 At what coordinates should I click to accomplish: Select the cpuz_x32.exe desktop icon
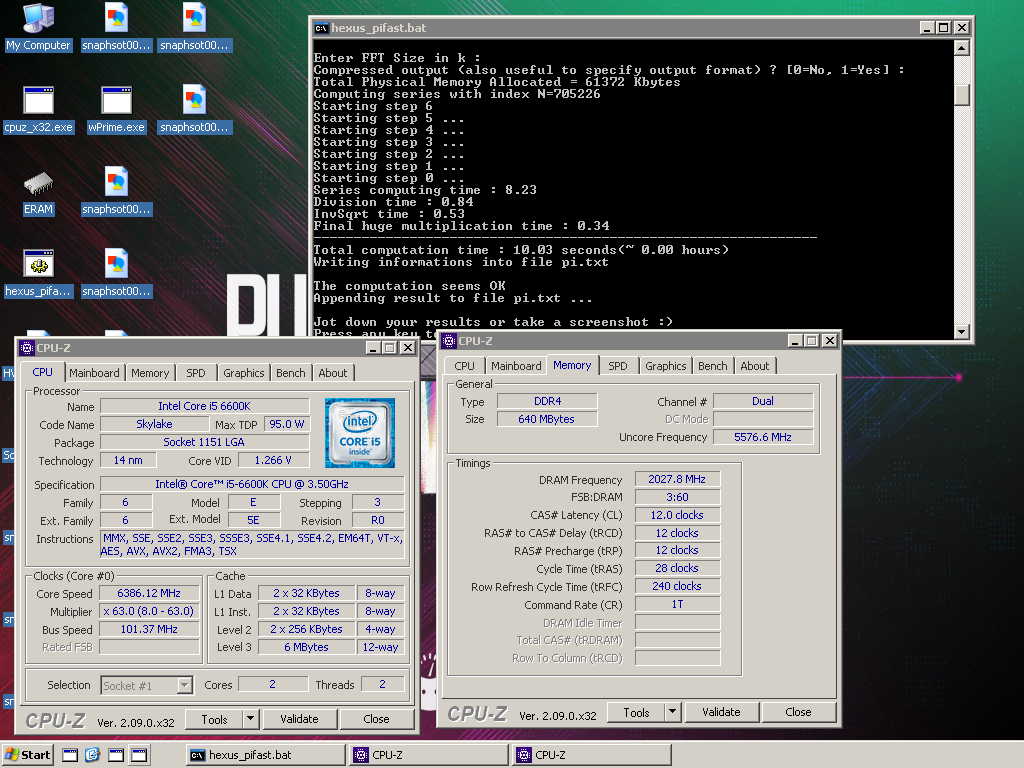38,110
